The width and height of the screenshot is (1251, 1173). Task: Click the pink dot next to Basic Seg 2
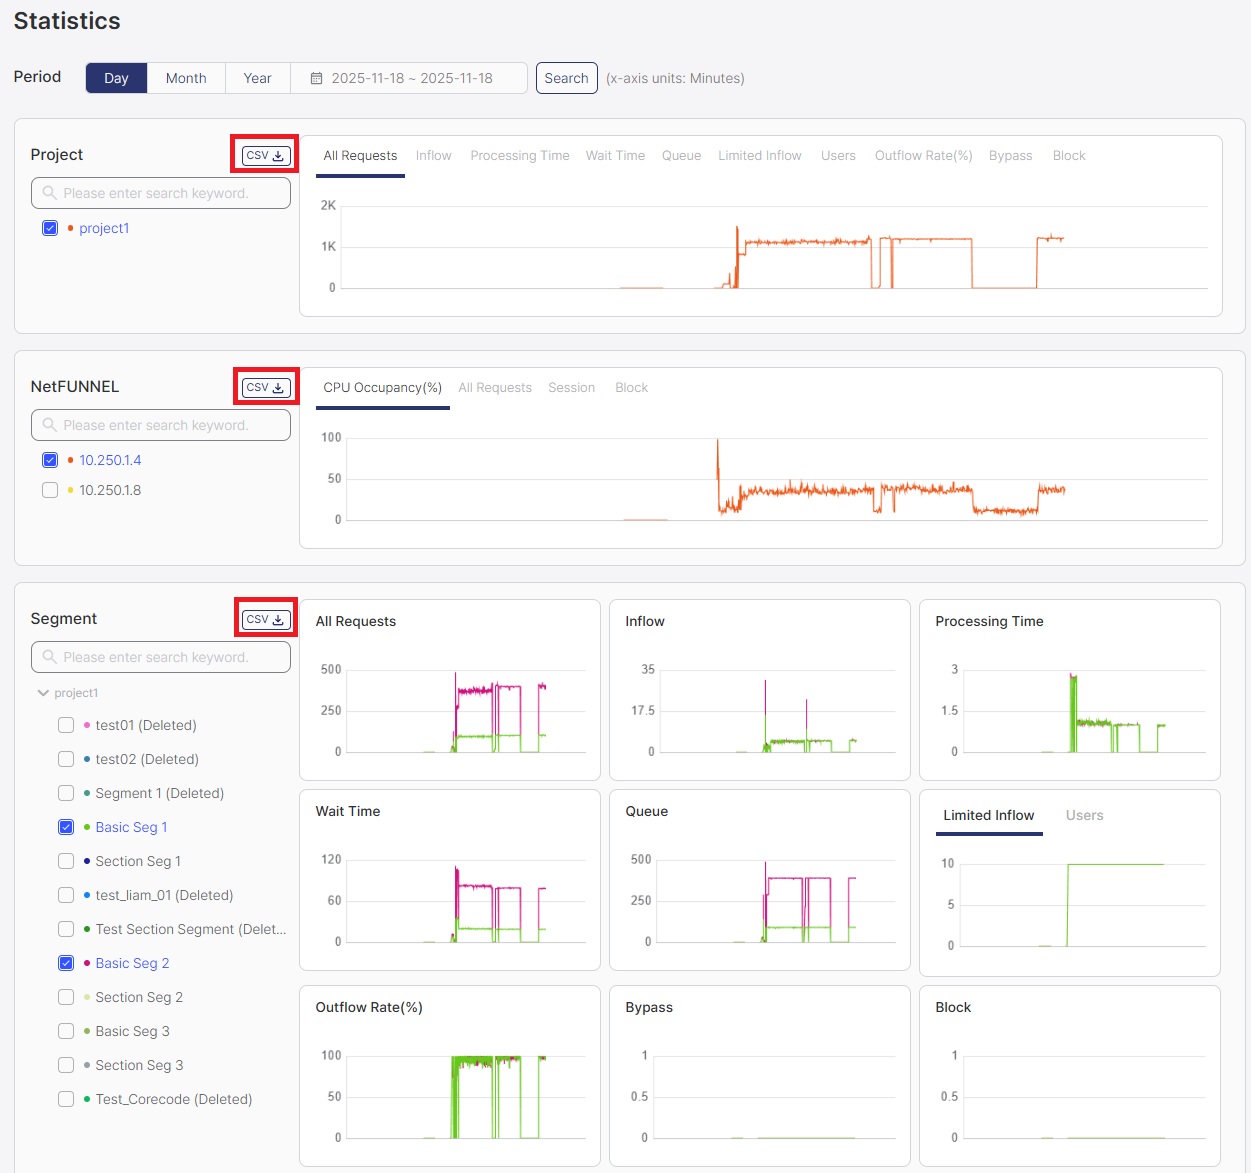[x=87, y=963]
